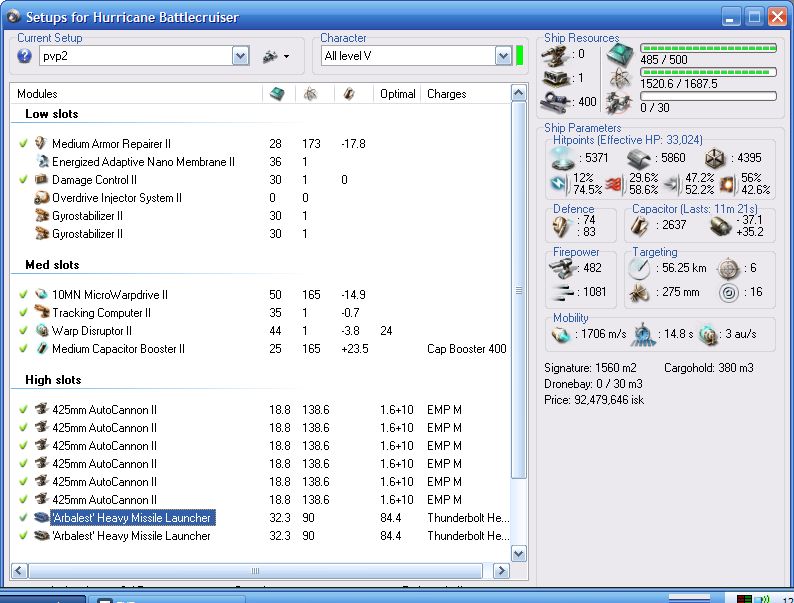Image resolution: width=794 pixels, height=603 pixels.
Task: Toggle the selected Arbalest launcher checkmark
Action: pyautogui.click(x=23, y=517)
